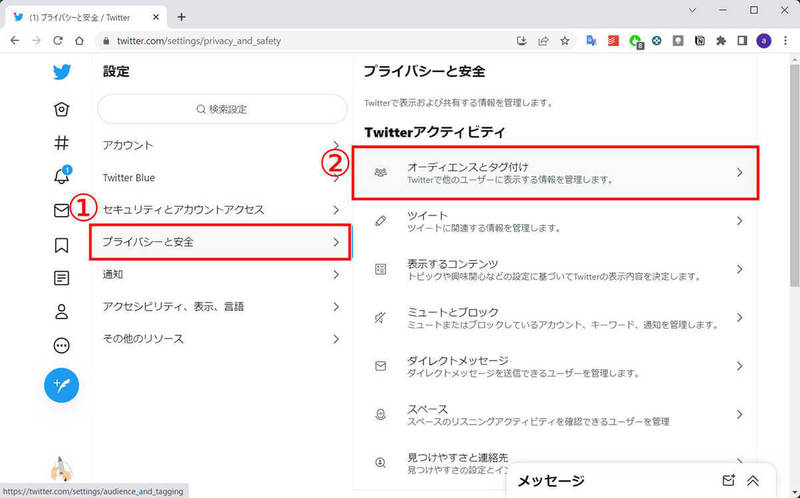Click Chrome tab search dropdown arrow

click(x=692, y=10)
